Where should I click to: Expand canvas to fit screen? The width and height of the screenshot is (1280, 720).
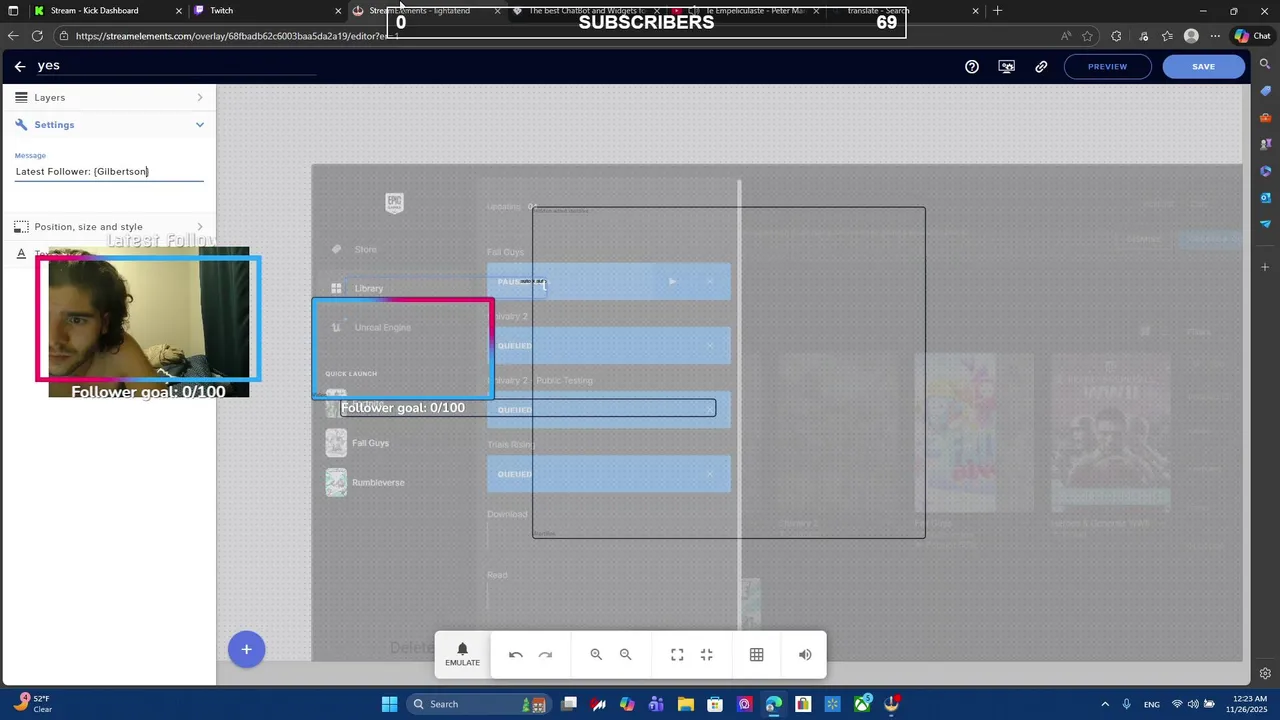(677, 655)
